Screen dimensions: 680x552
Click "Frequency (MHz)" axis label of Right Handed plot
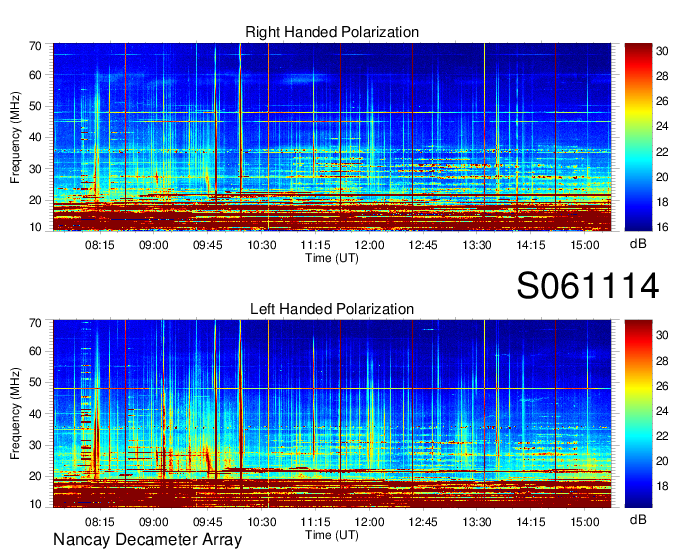[15, 137]
